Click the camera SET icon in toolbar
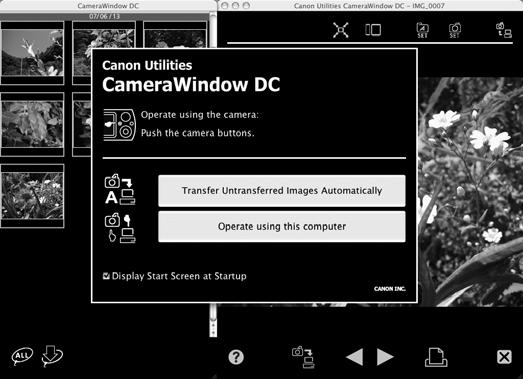The width and height of the screenshot is (523, 379). click(x=455, y=30)
